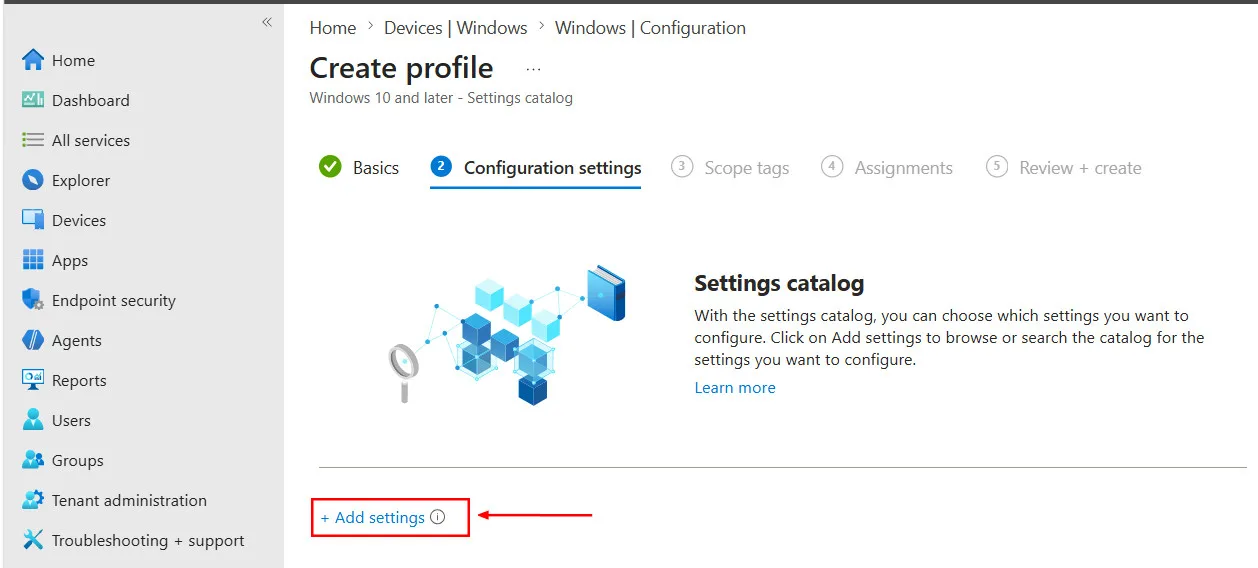Click the Users person icon

tap(33, 420)
